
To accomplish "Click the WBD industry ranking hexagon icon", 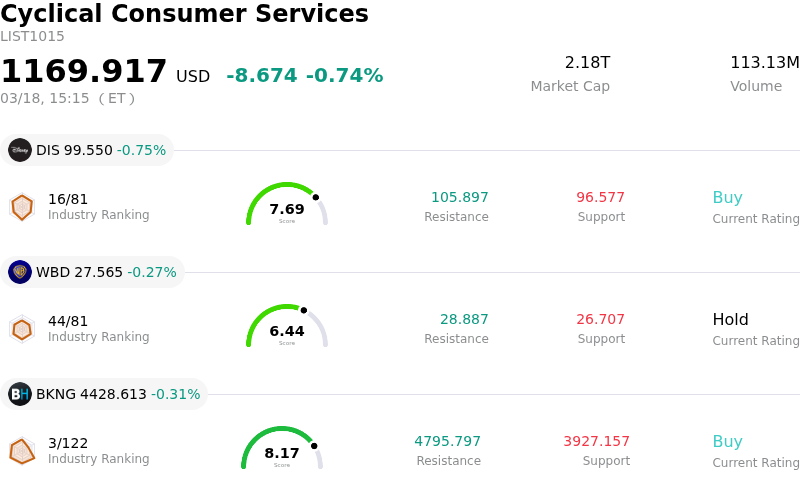I will click(x=21, y=329).
